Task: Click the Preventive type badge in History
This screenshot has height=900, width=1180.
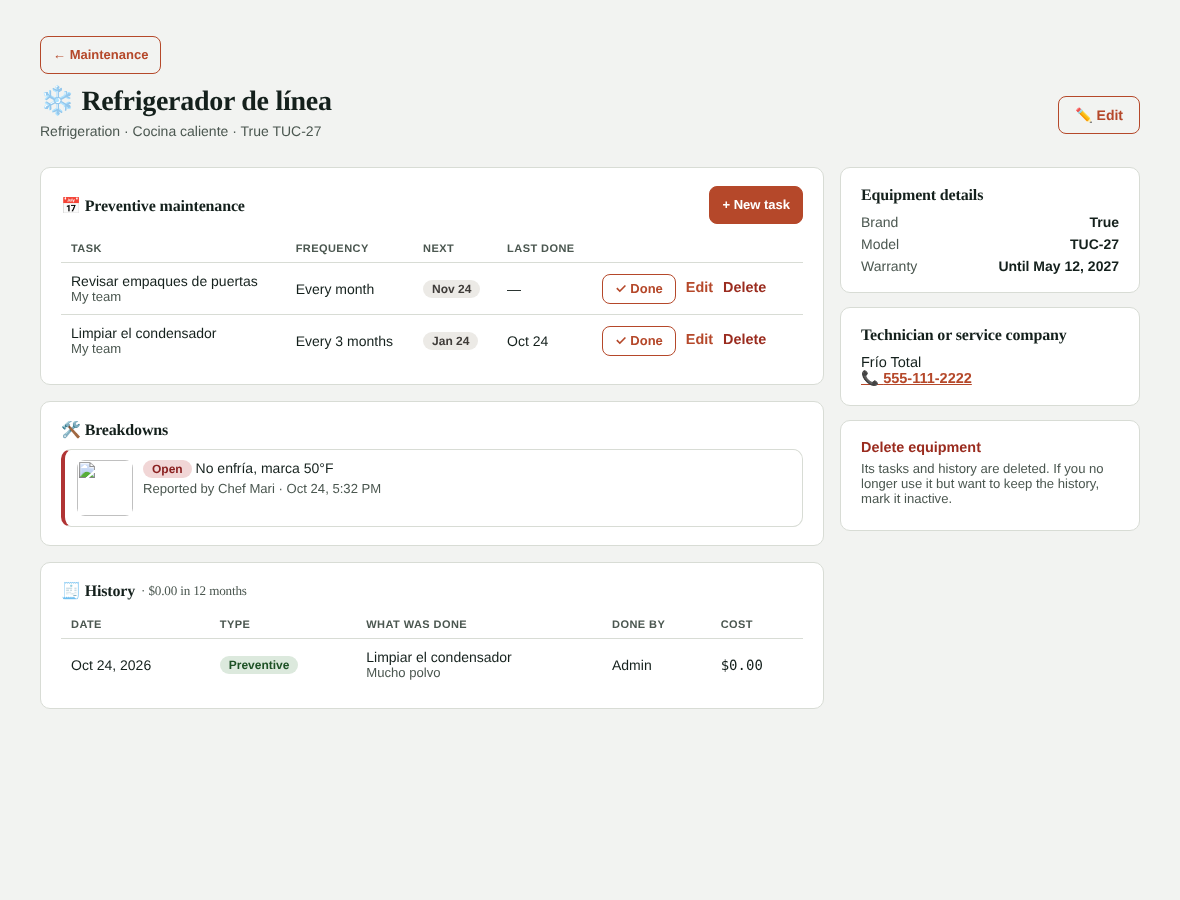Action: tap(259, 665)
